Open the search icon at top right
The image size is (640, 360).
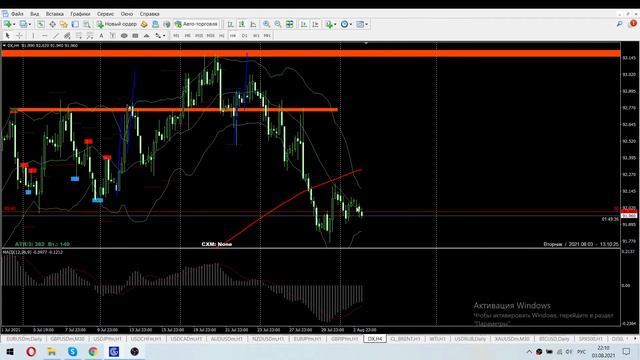coord(620,24)
